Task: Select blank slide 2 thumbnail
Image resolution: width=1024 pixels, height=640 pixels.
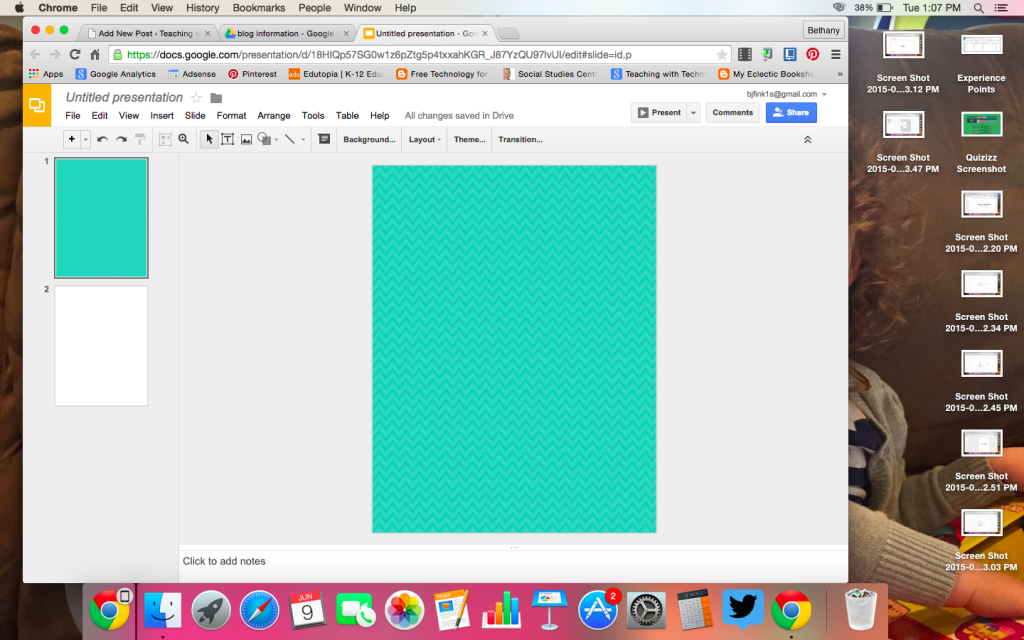Action: 101,345
